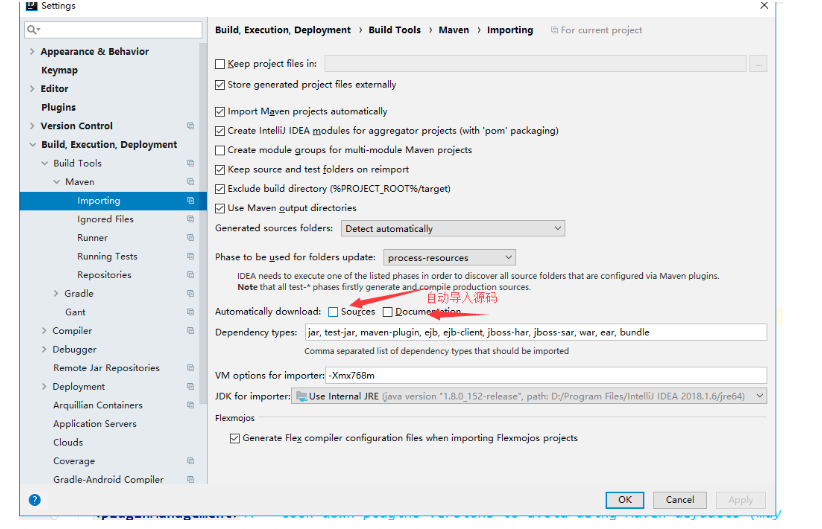
Task: Expand Appearance & Behavior section
Action: pyautogui.click(x=33, y=51)
